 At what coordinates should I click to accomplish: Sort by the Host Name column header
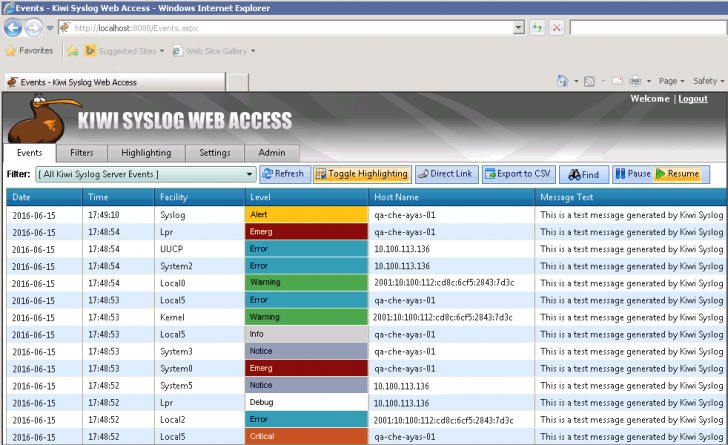[x=452, y=197]
